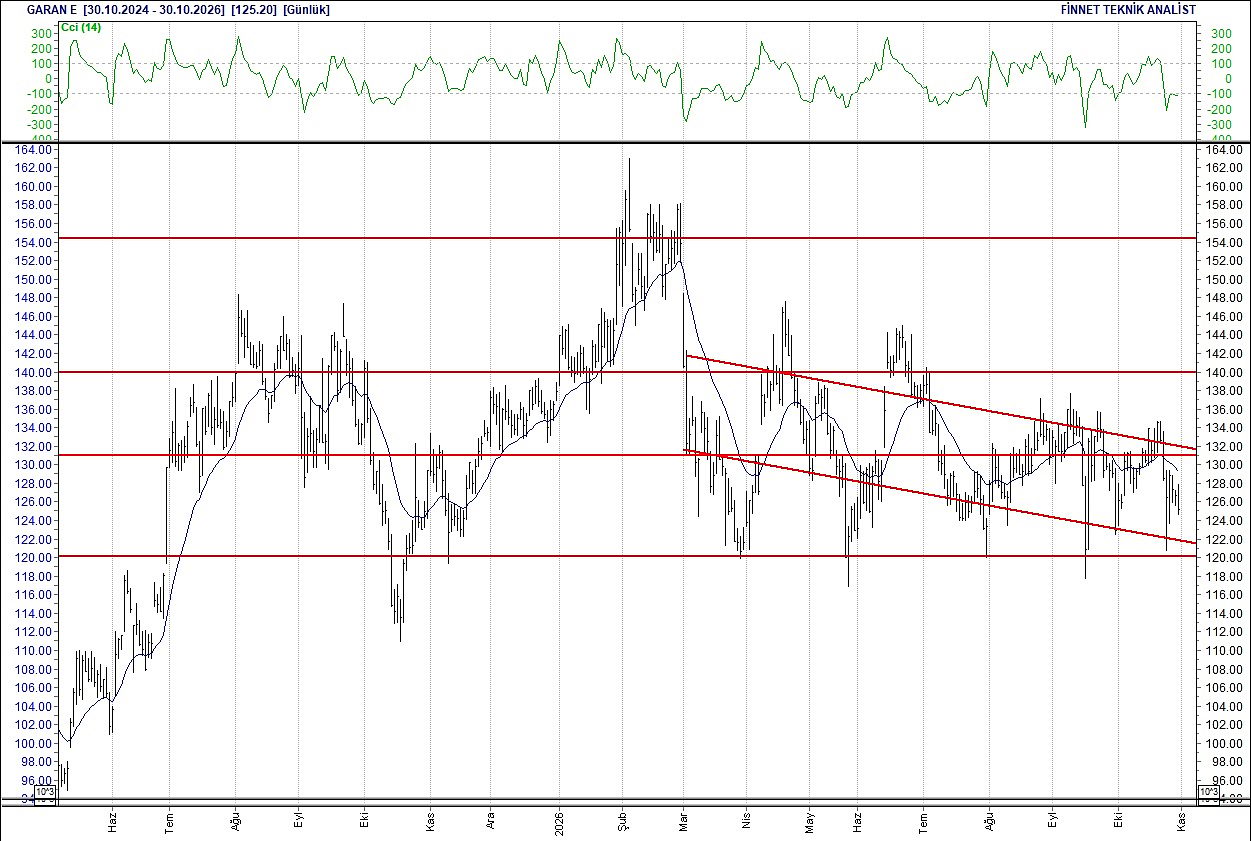
Task: Click 140.00 on the left price axis
Action: click(34, 372)
